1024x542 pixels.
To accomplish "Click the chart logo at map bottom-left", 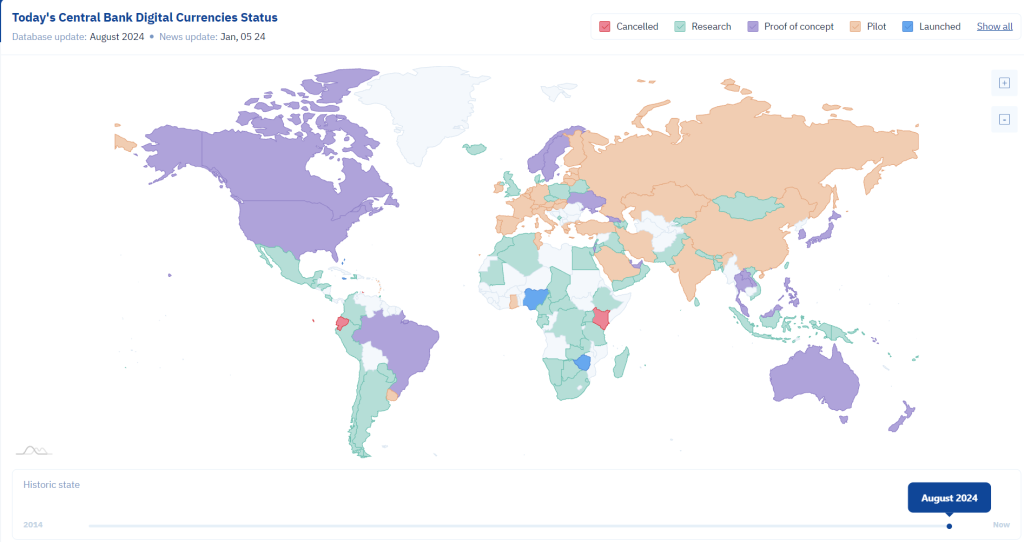I will click(x=33, y=451).
